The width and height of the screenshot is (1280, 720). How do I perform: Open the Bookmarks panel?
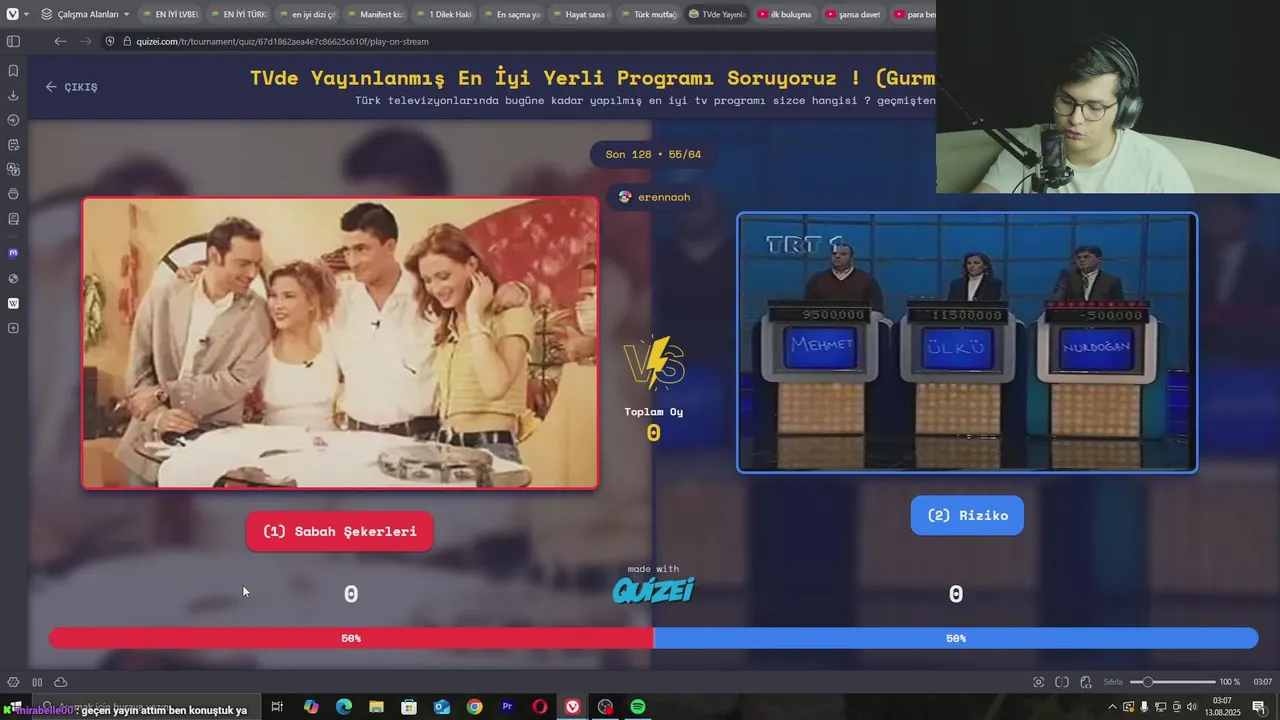pyautogui.click(x=13, y=71)
